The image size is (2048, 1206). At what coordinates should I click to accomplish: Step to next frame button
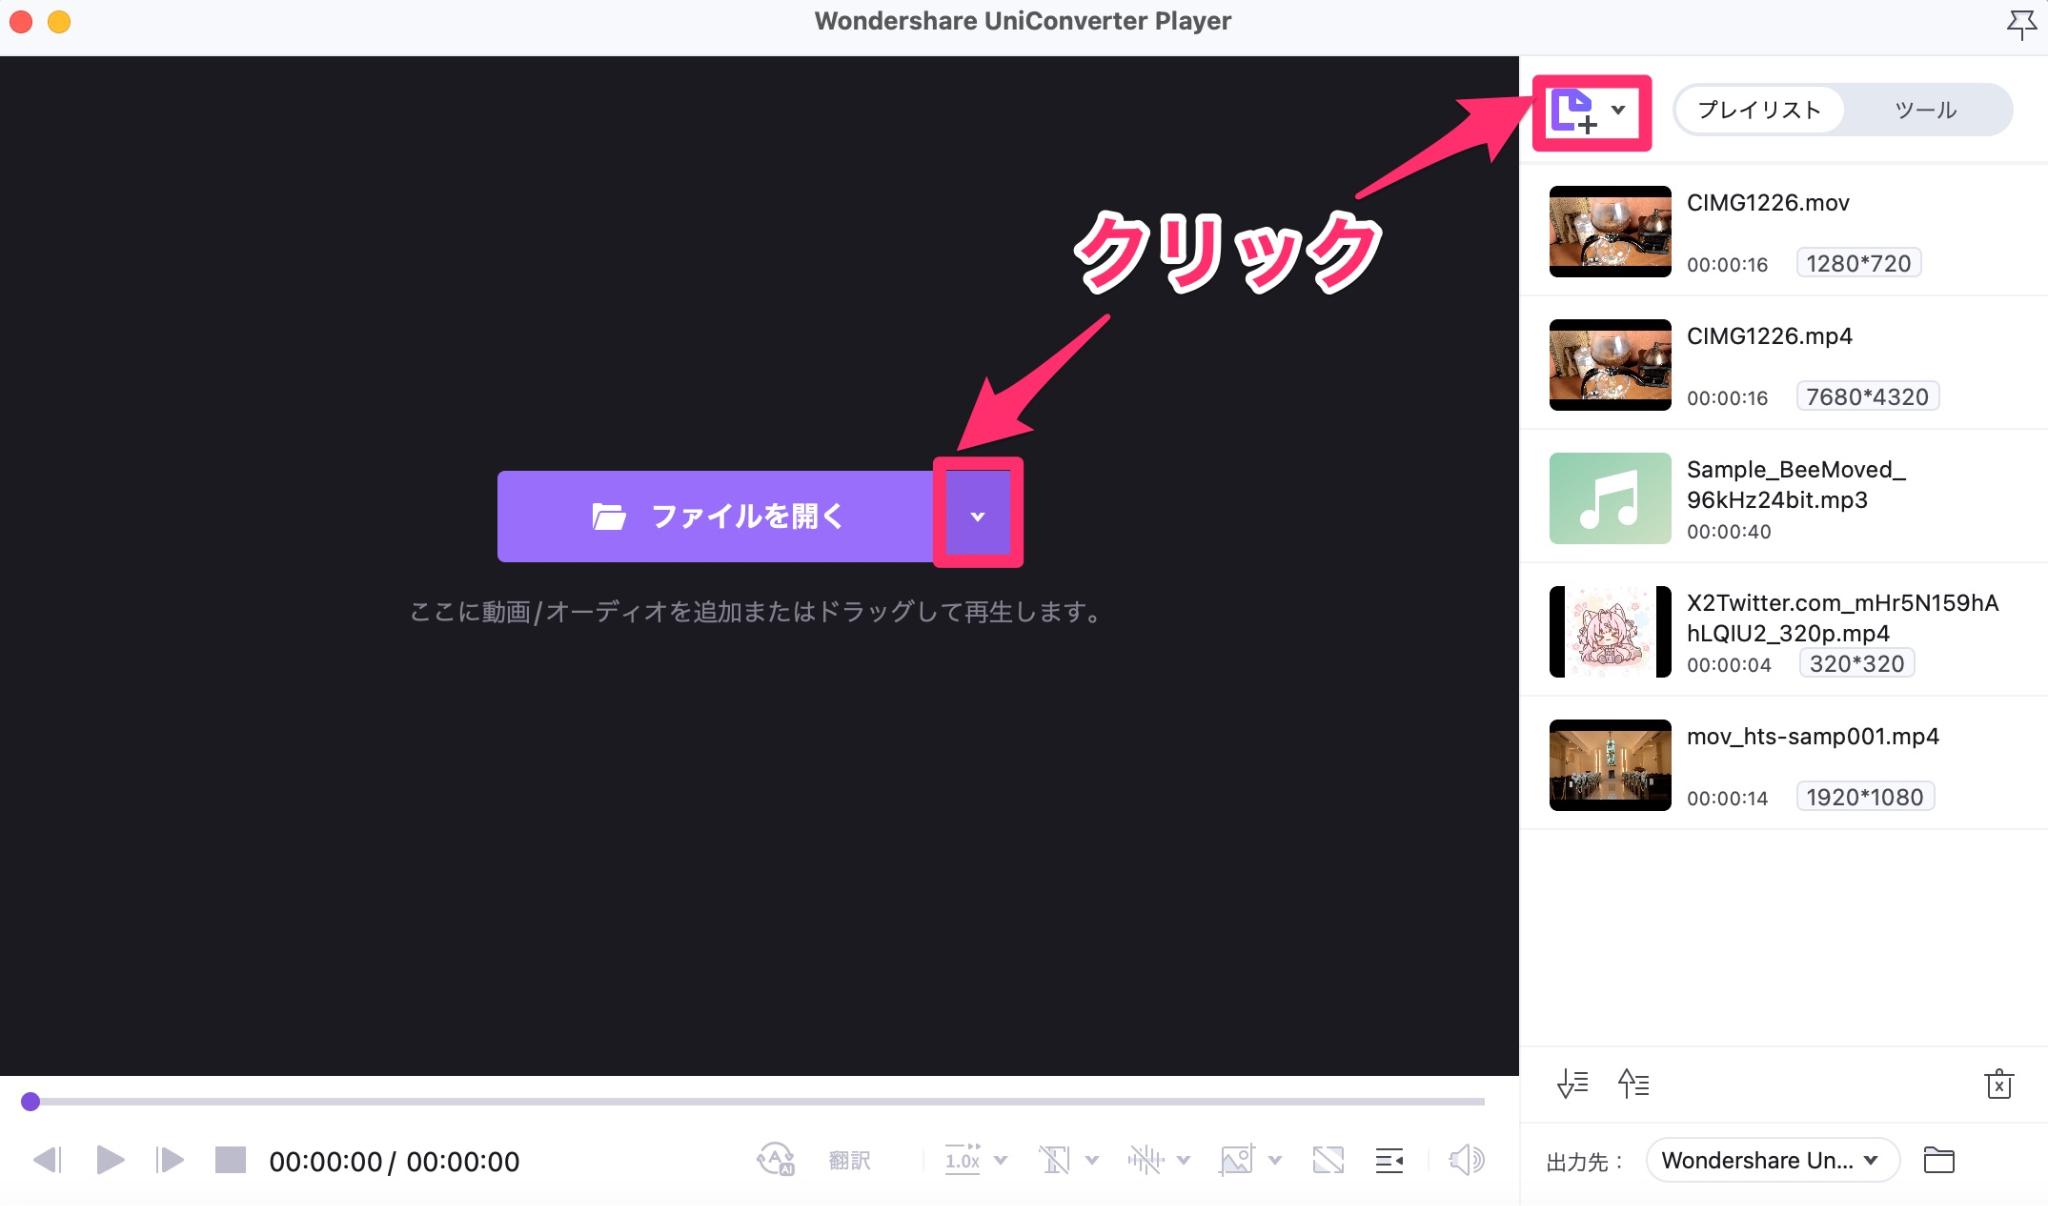[x=170, y=1160]
